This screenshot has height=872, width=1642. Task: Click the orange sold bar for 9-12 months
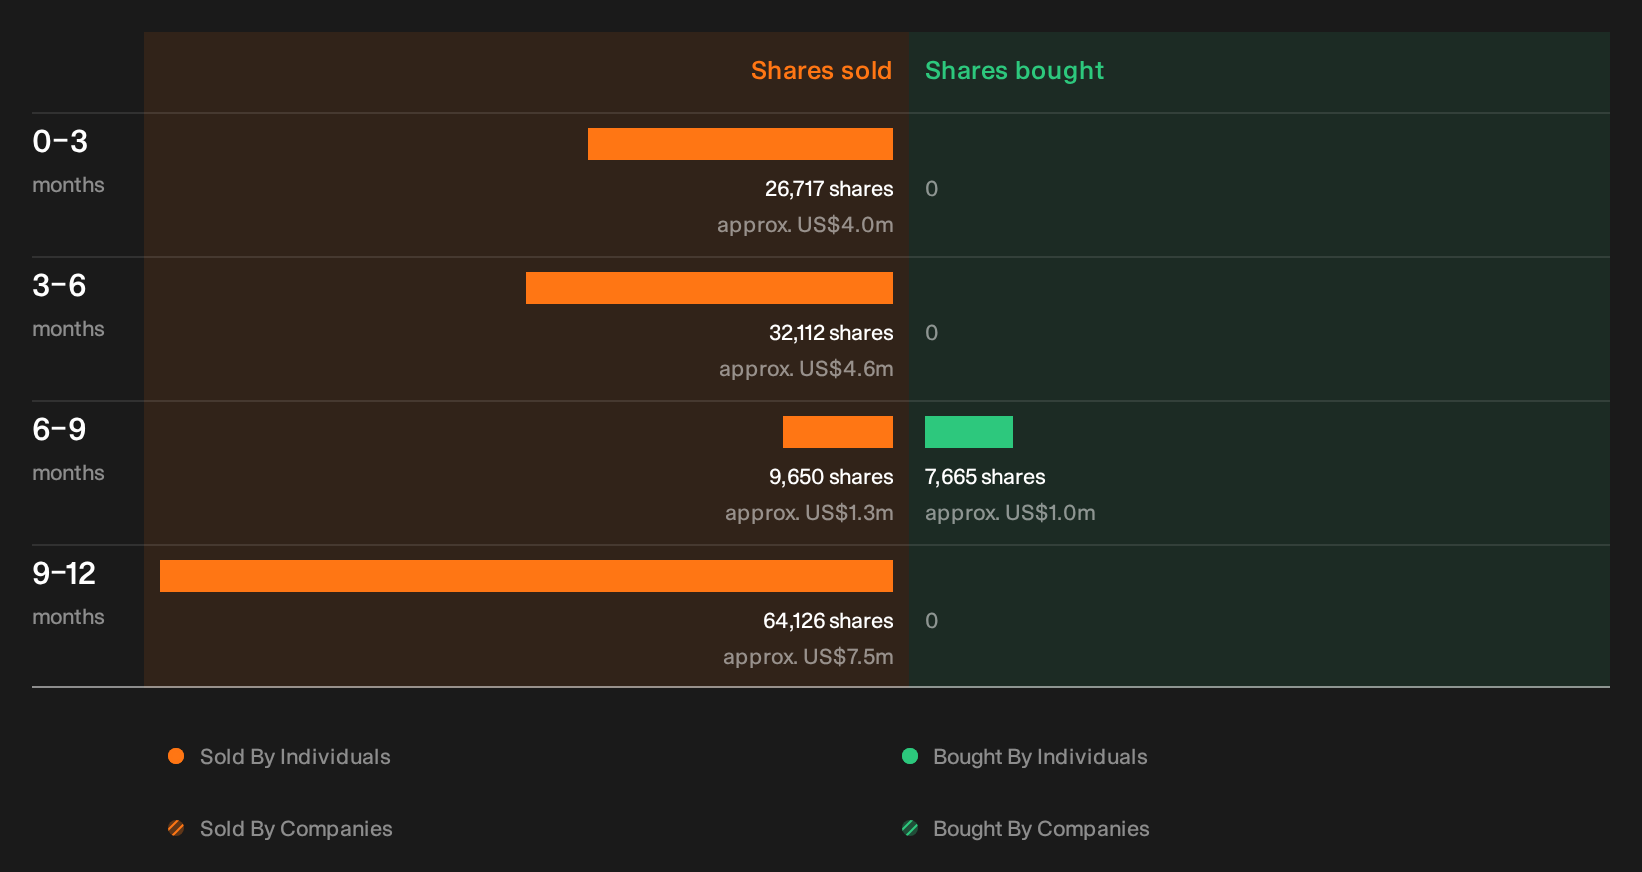526,576
